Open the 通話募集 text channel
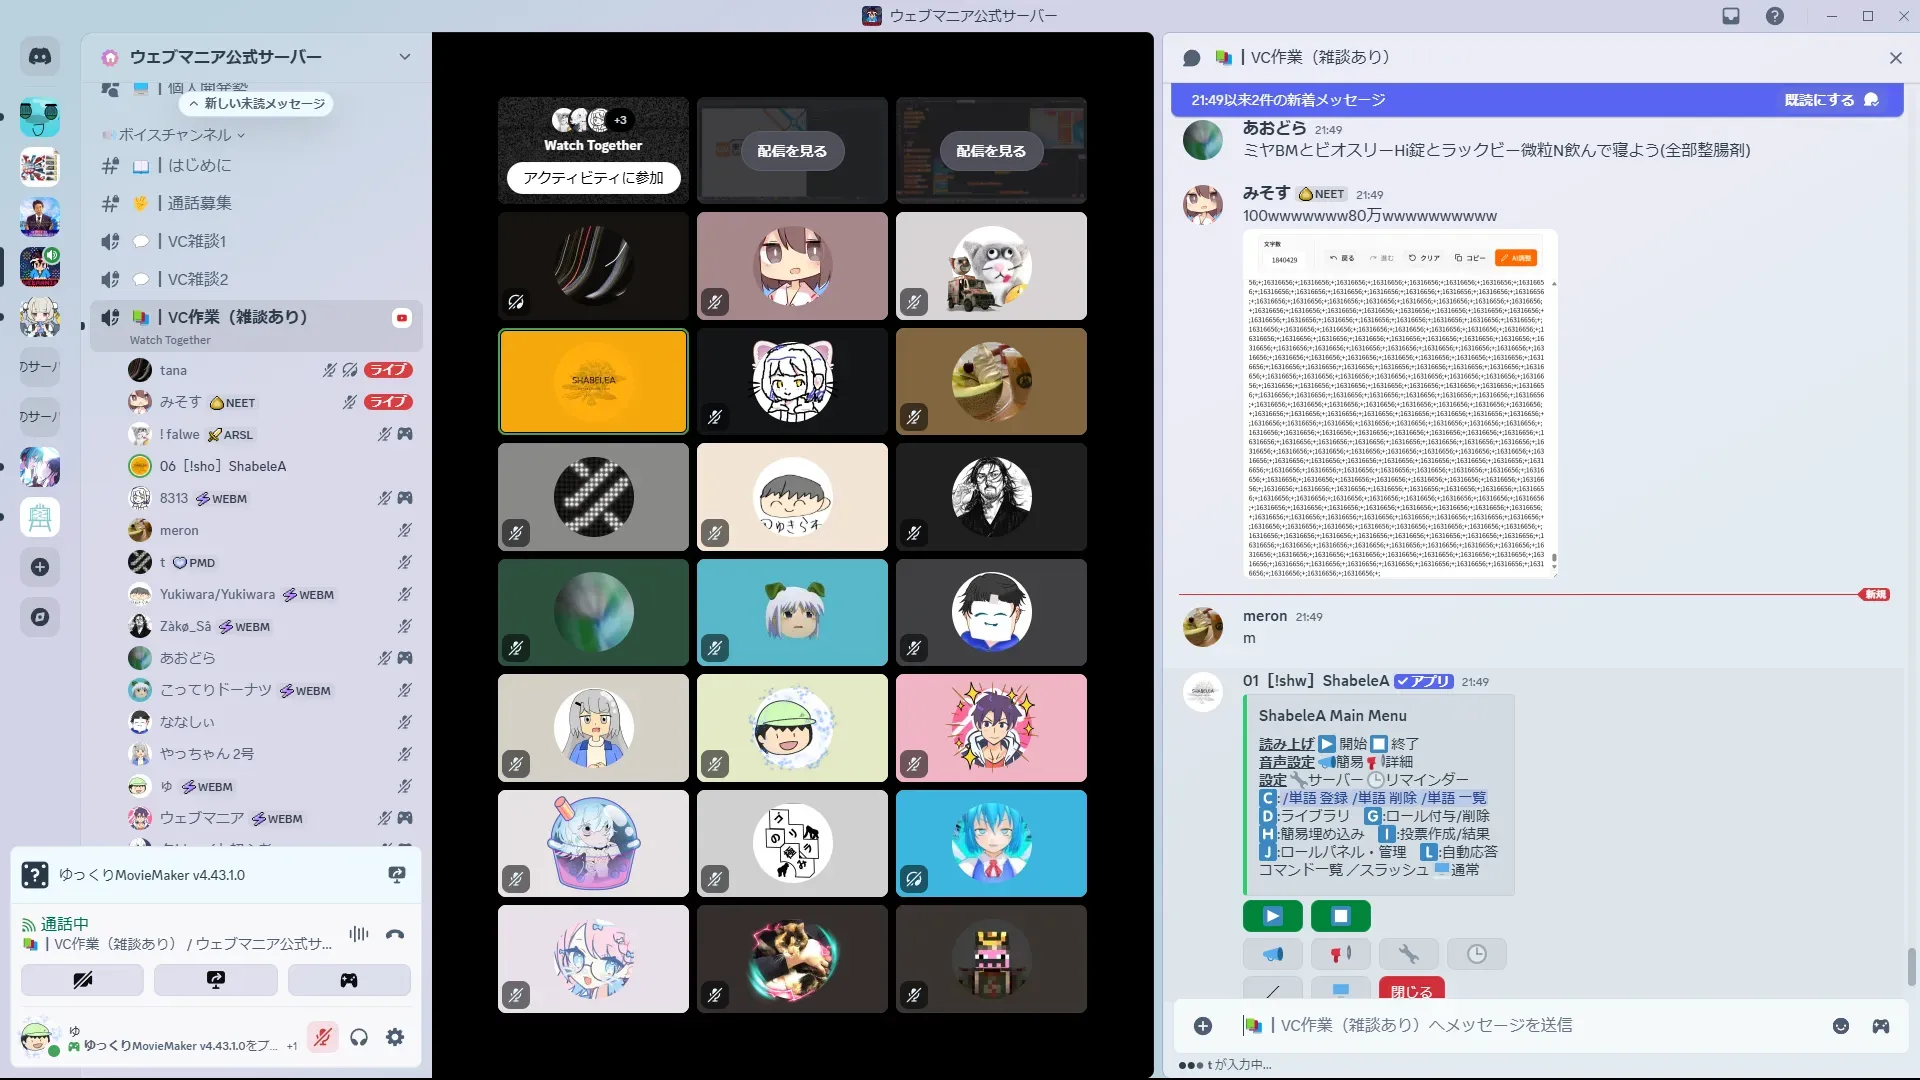 (x=199, y=203)
